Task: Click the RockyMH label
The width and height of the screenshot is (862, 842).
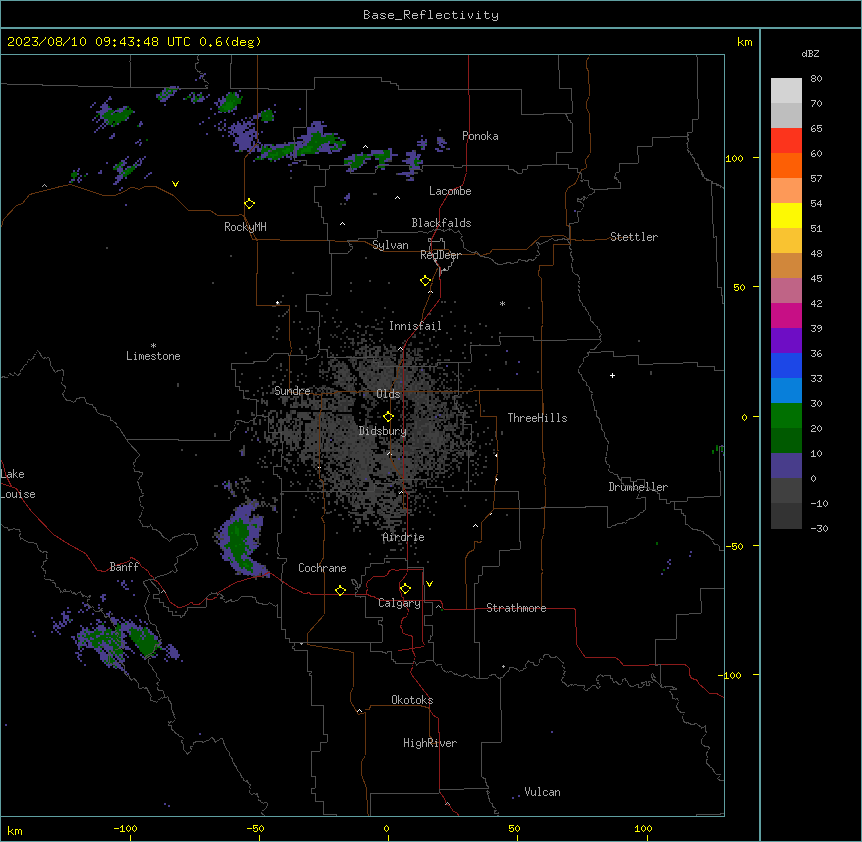Action: [245, 227]
